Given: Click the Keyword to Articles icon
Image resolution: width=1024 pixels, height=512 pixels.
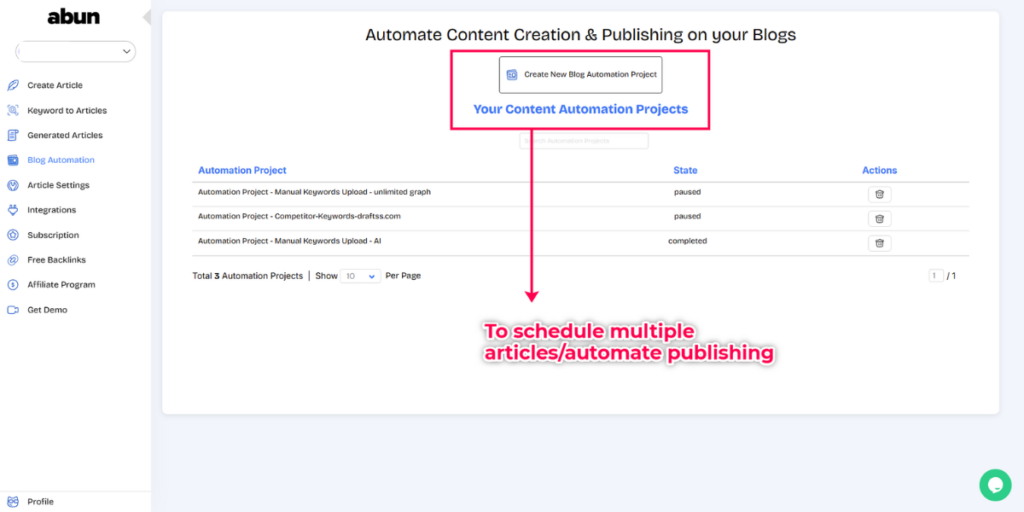Looking at the screenshot, I should (x=12, y=110).
